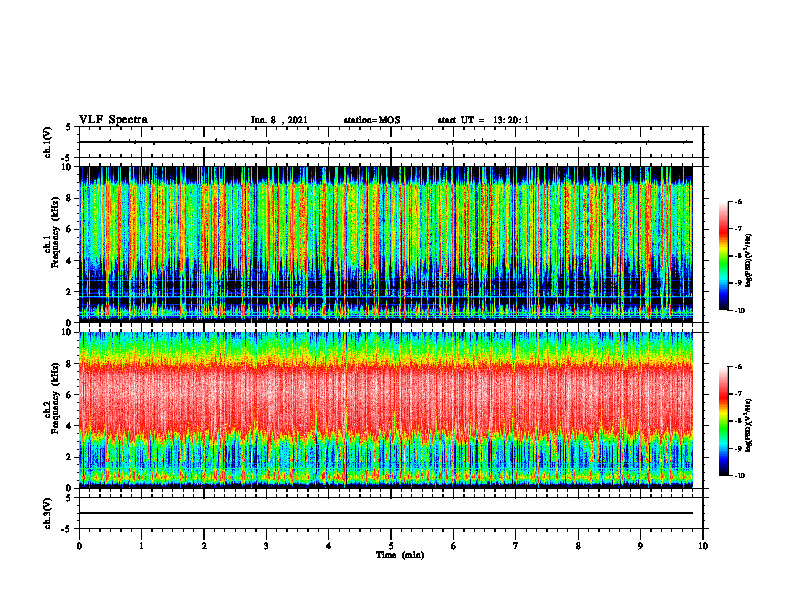Click the ch.2 frequency tick label "8"
This screenshot has height=612, width=792.
point(71,364)
